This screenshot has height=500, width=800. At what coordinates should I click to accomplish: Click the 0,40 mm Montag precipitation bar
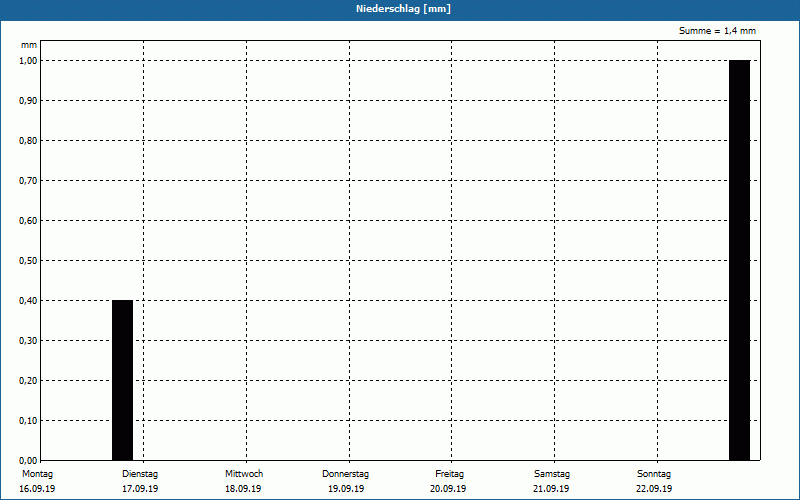(122, 380)
